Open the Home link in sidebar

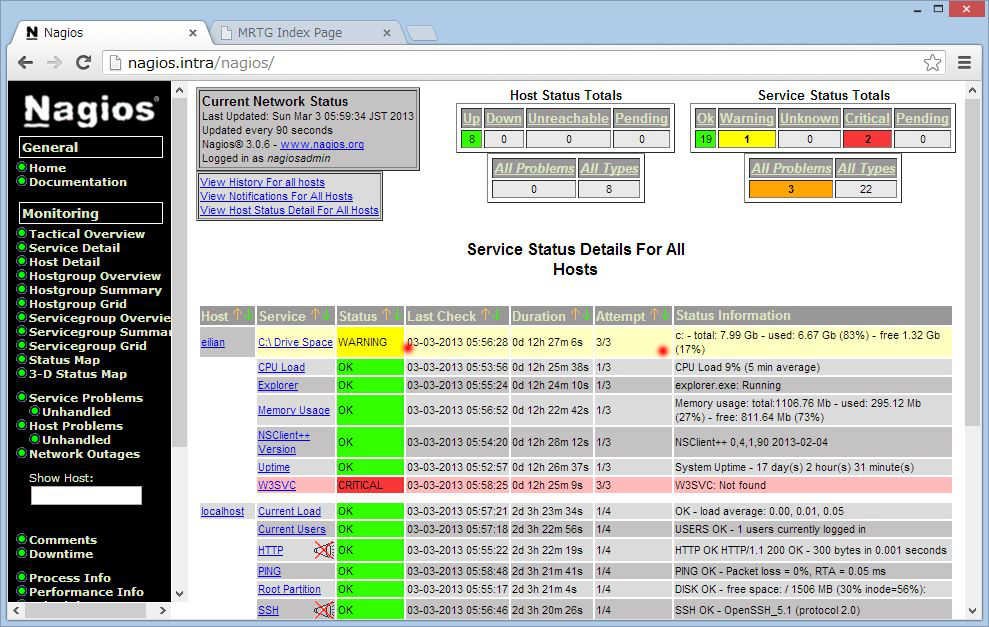point(47,168)
